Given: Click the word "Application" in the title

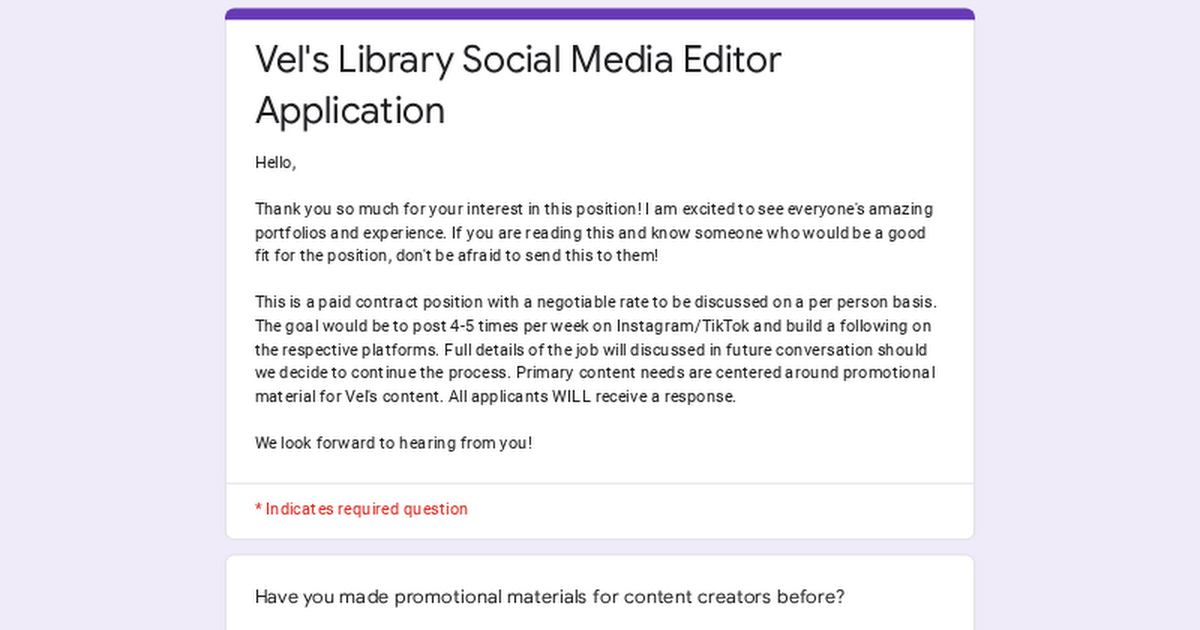Looking at the screenshot, I should click(x=350, y=111).
